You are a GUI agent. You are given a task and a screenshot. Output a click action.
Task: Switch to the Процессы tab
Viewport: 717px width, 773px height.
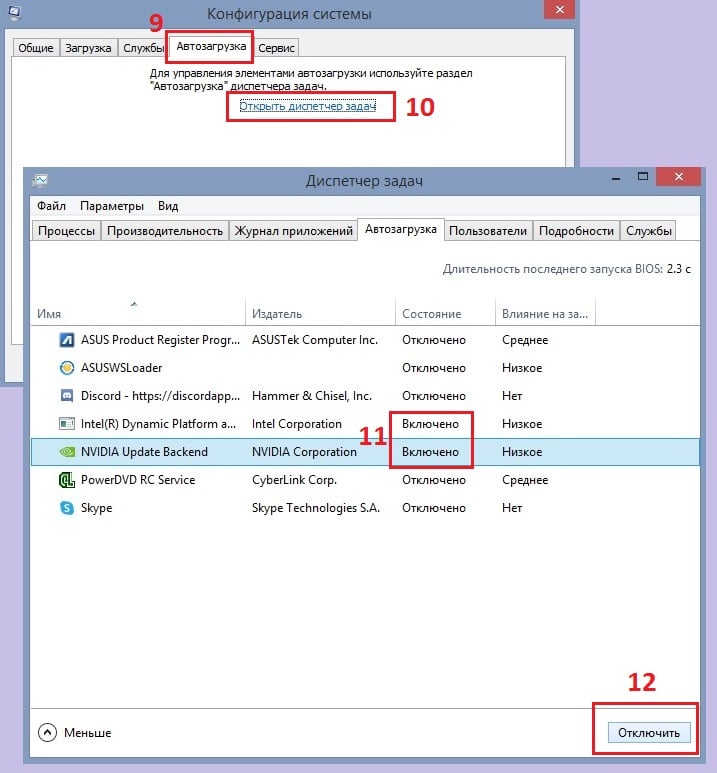(66, 231)
